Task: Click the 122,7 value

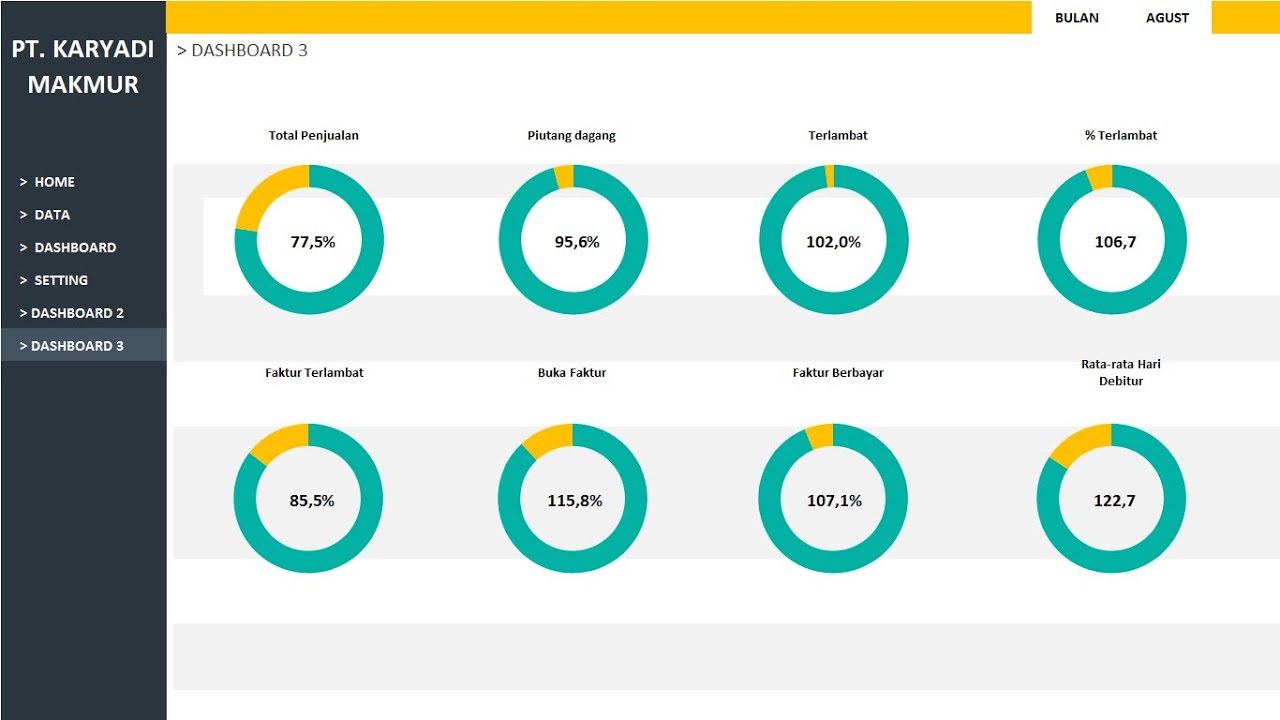Action: (1115, 501)
